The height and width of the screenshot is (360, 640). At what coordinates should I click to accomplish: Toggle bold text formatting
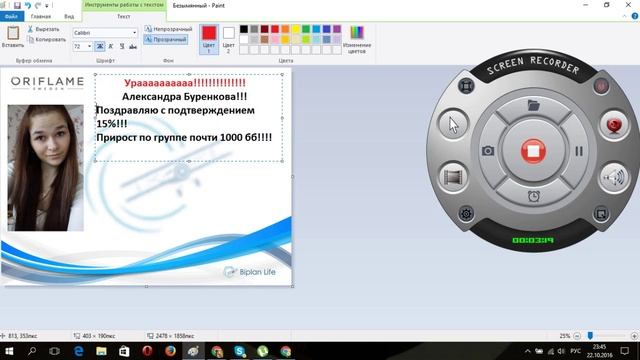100,46
